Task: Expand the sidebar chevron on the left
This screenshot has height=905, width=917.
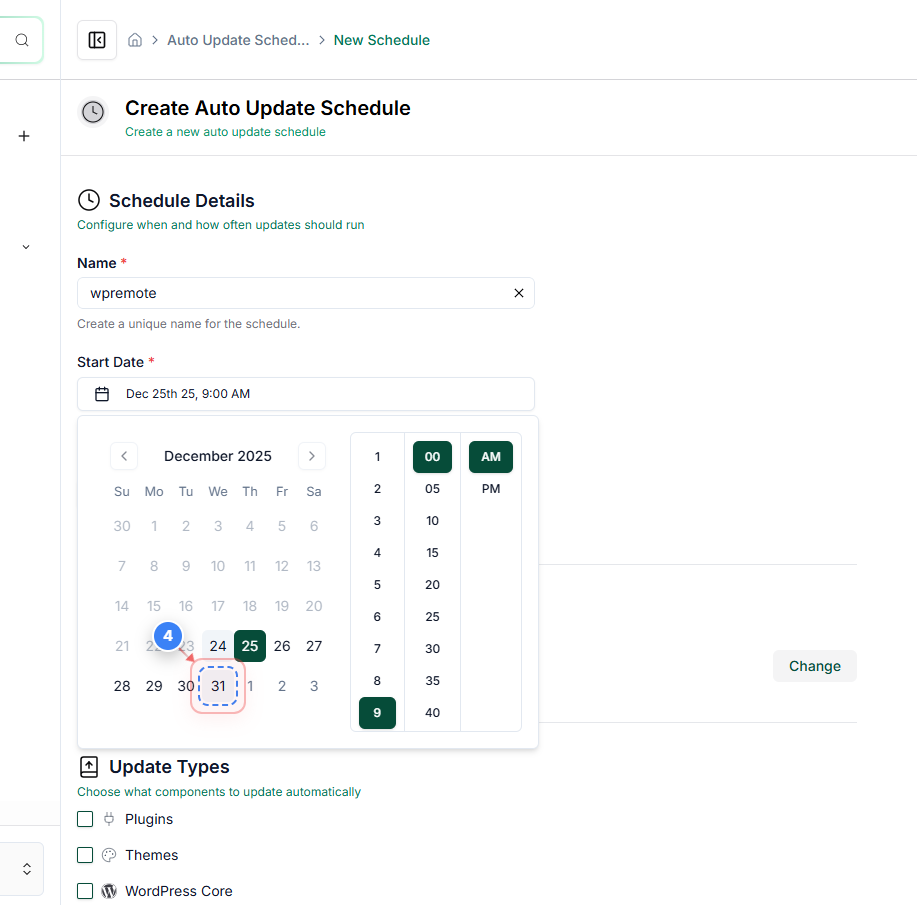Action: pyautogui.click(x=24, y=247)
